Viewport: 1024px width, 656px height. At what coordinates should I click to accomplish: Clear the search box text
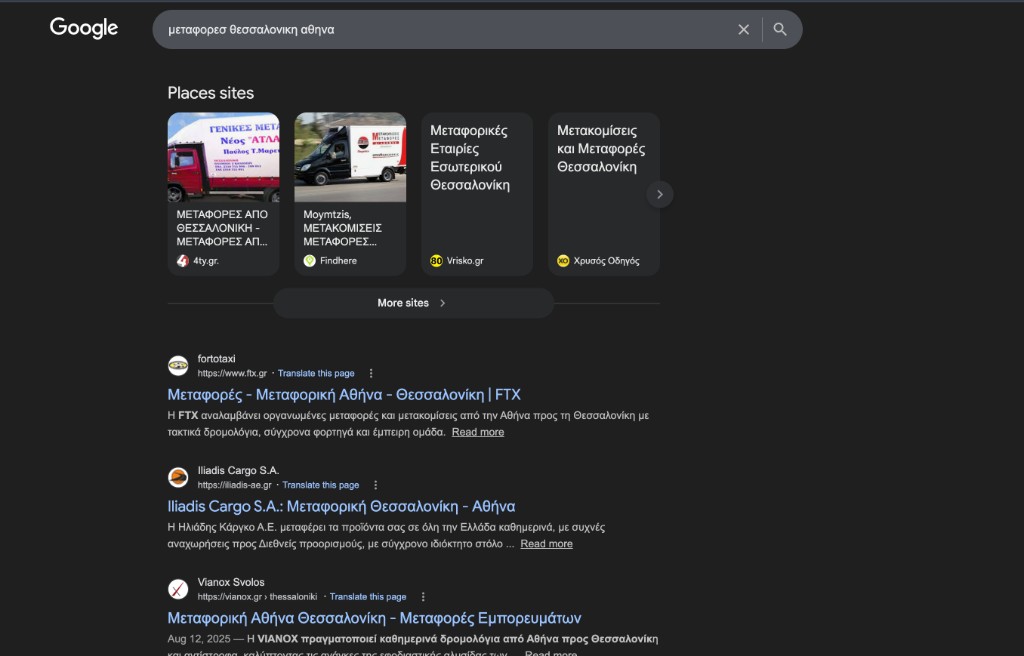pyautogui.click(x=743, y=30)
